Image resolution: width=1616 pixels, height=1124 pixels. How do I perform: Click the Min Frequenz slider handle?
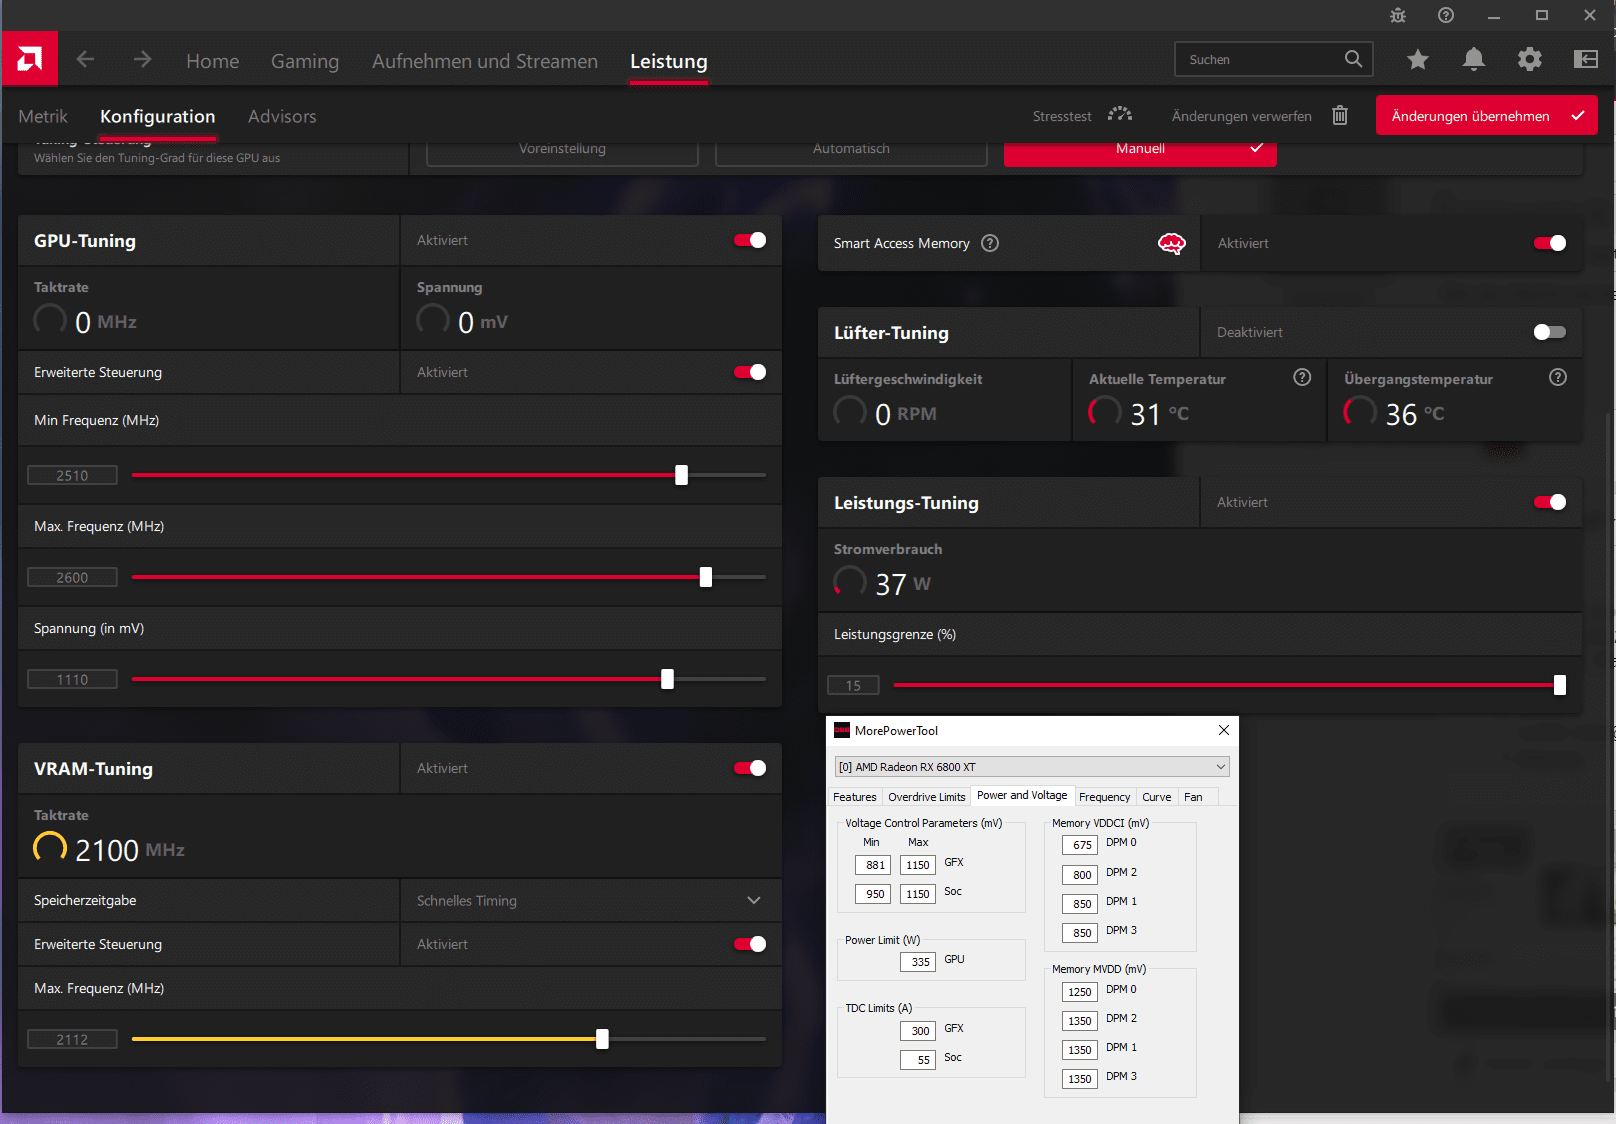tap(681, 475)
